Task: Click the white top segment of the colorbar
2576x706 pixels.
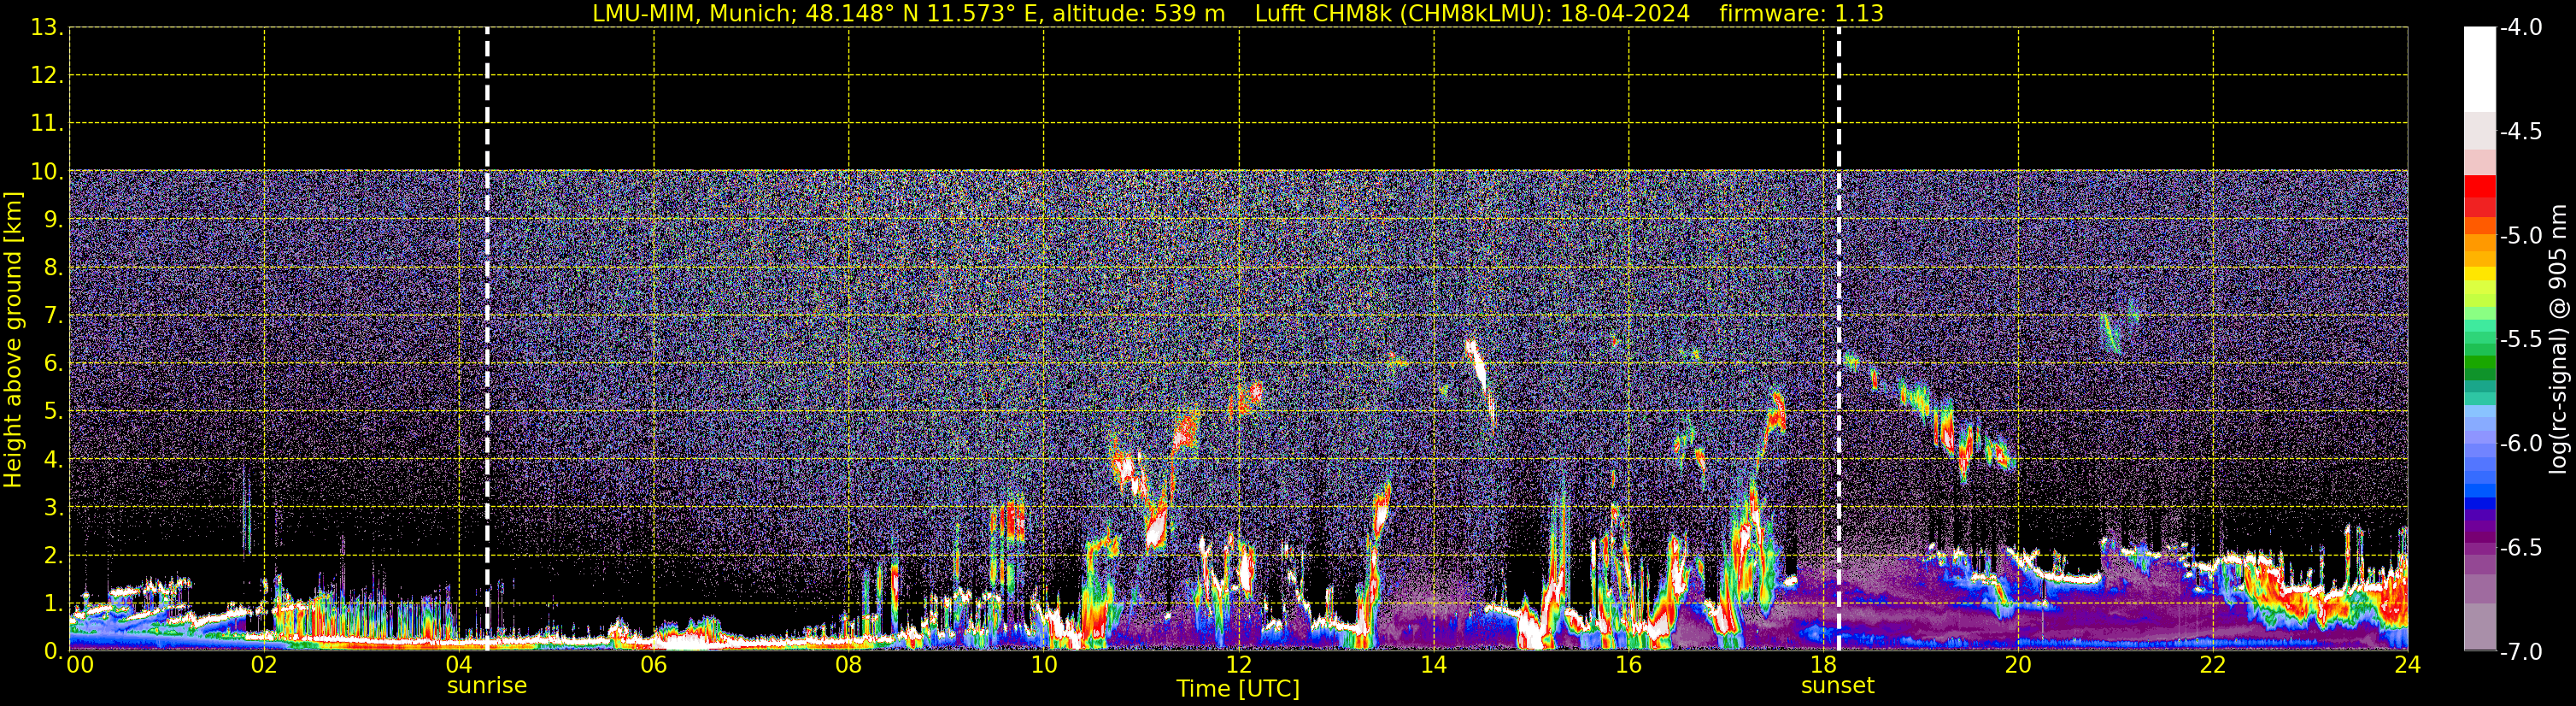Action: tap(2480, 70)
